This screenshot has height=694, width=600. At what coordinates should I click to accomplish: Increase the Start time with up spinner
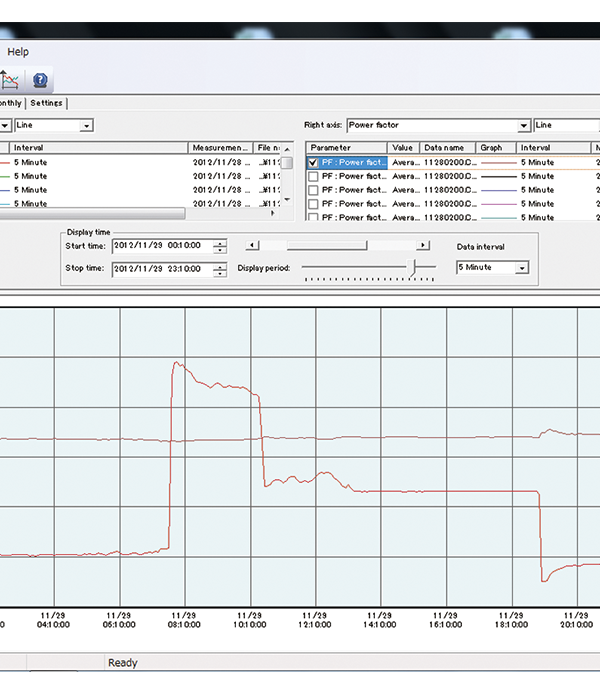tap(220, 243)
